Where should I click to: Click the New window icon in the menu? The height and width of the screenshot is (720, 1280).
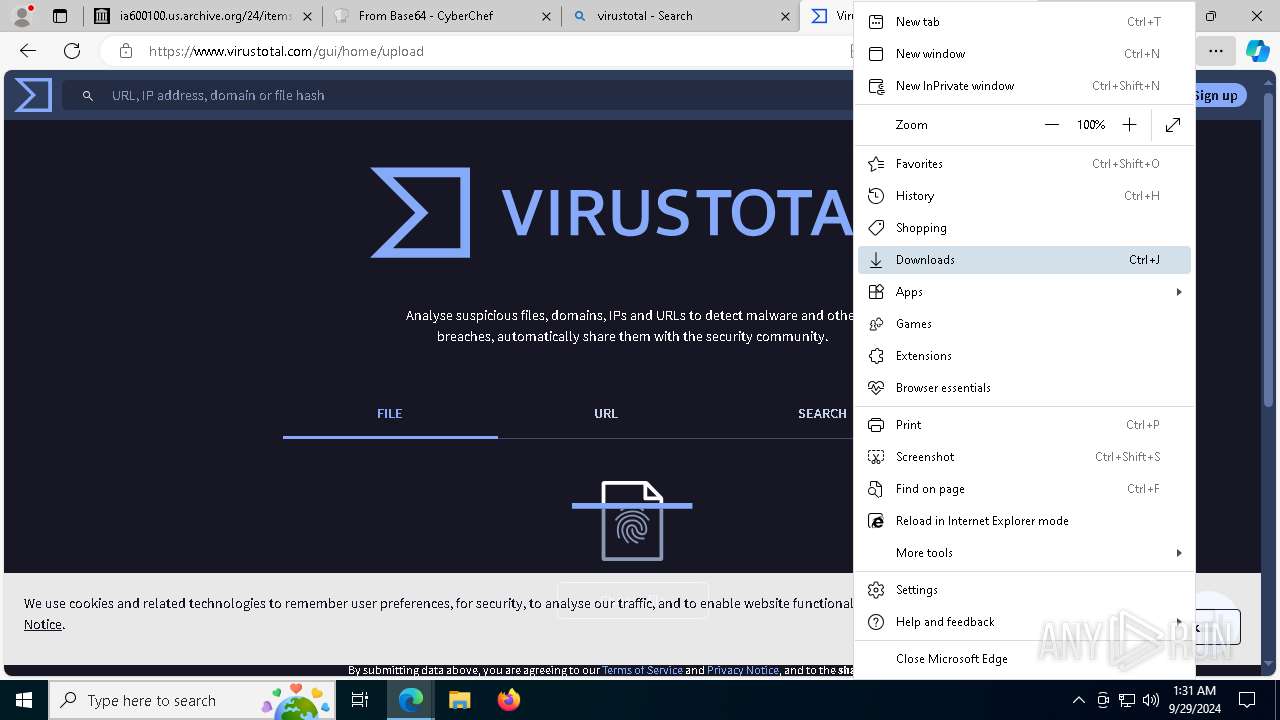point(876,54)
